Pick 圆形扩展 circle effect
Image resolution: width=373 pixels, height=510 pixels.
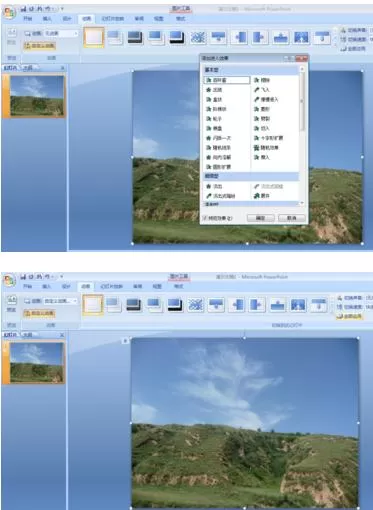click(x=219, y=167)
